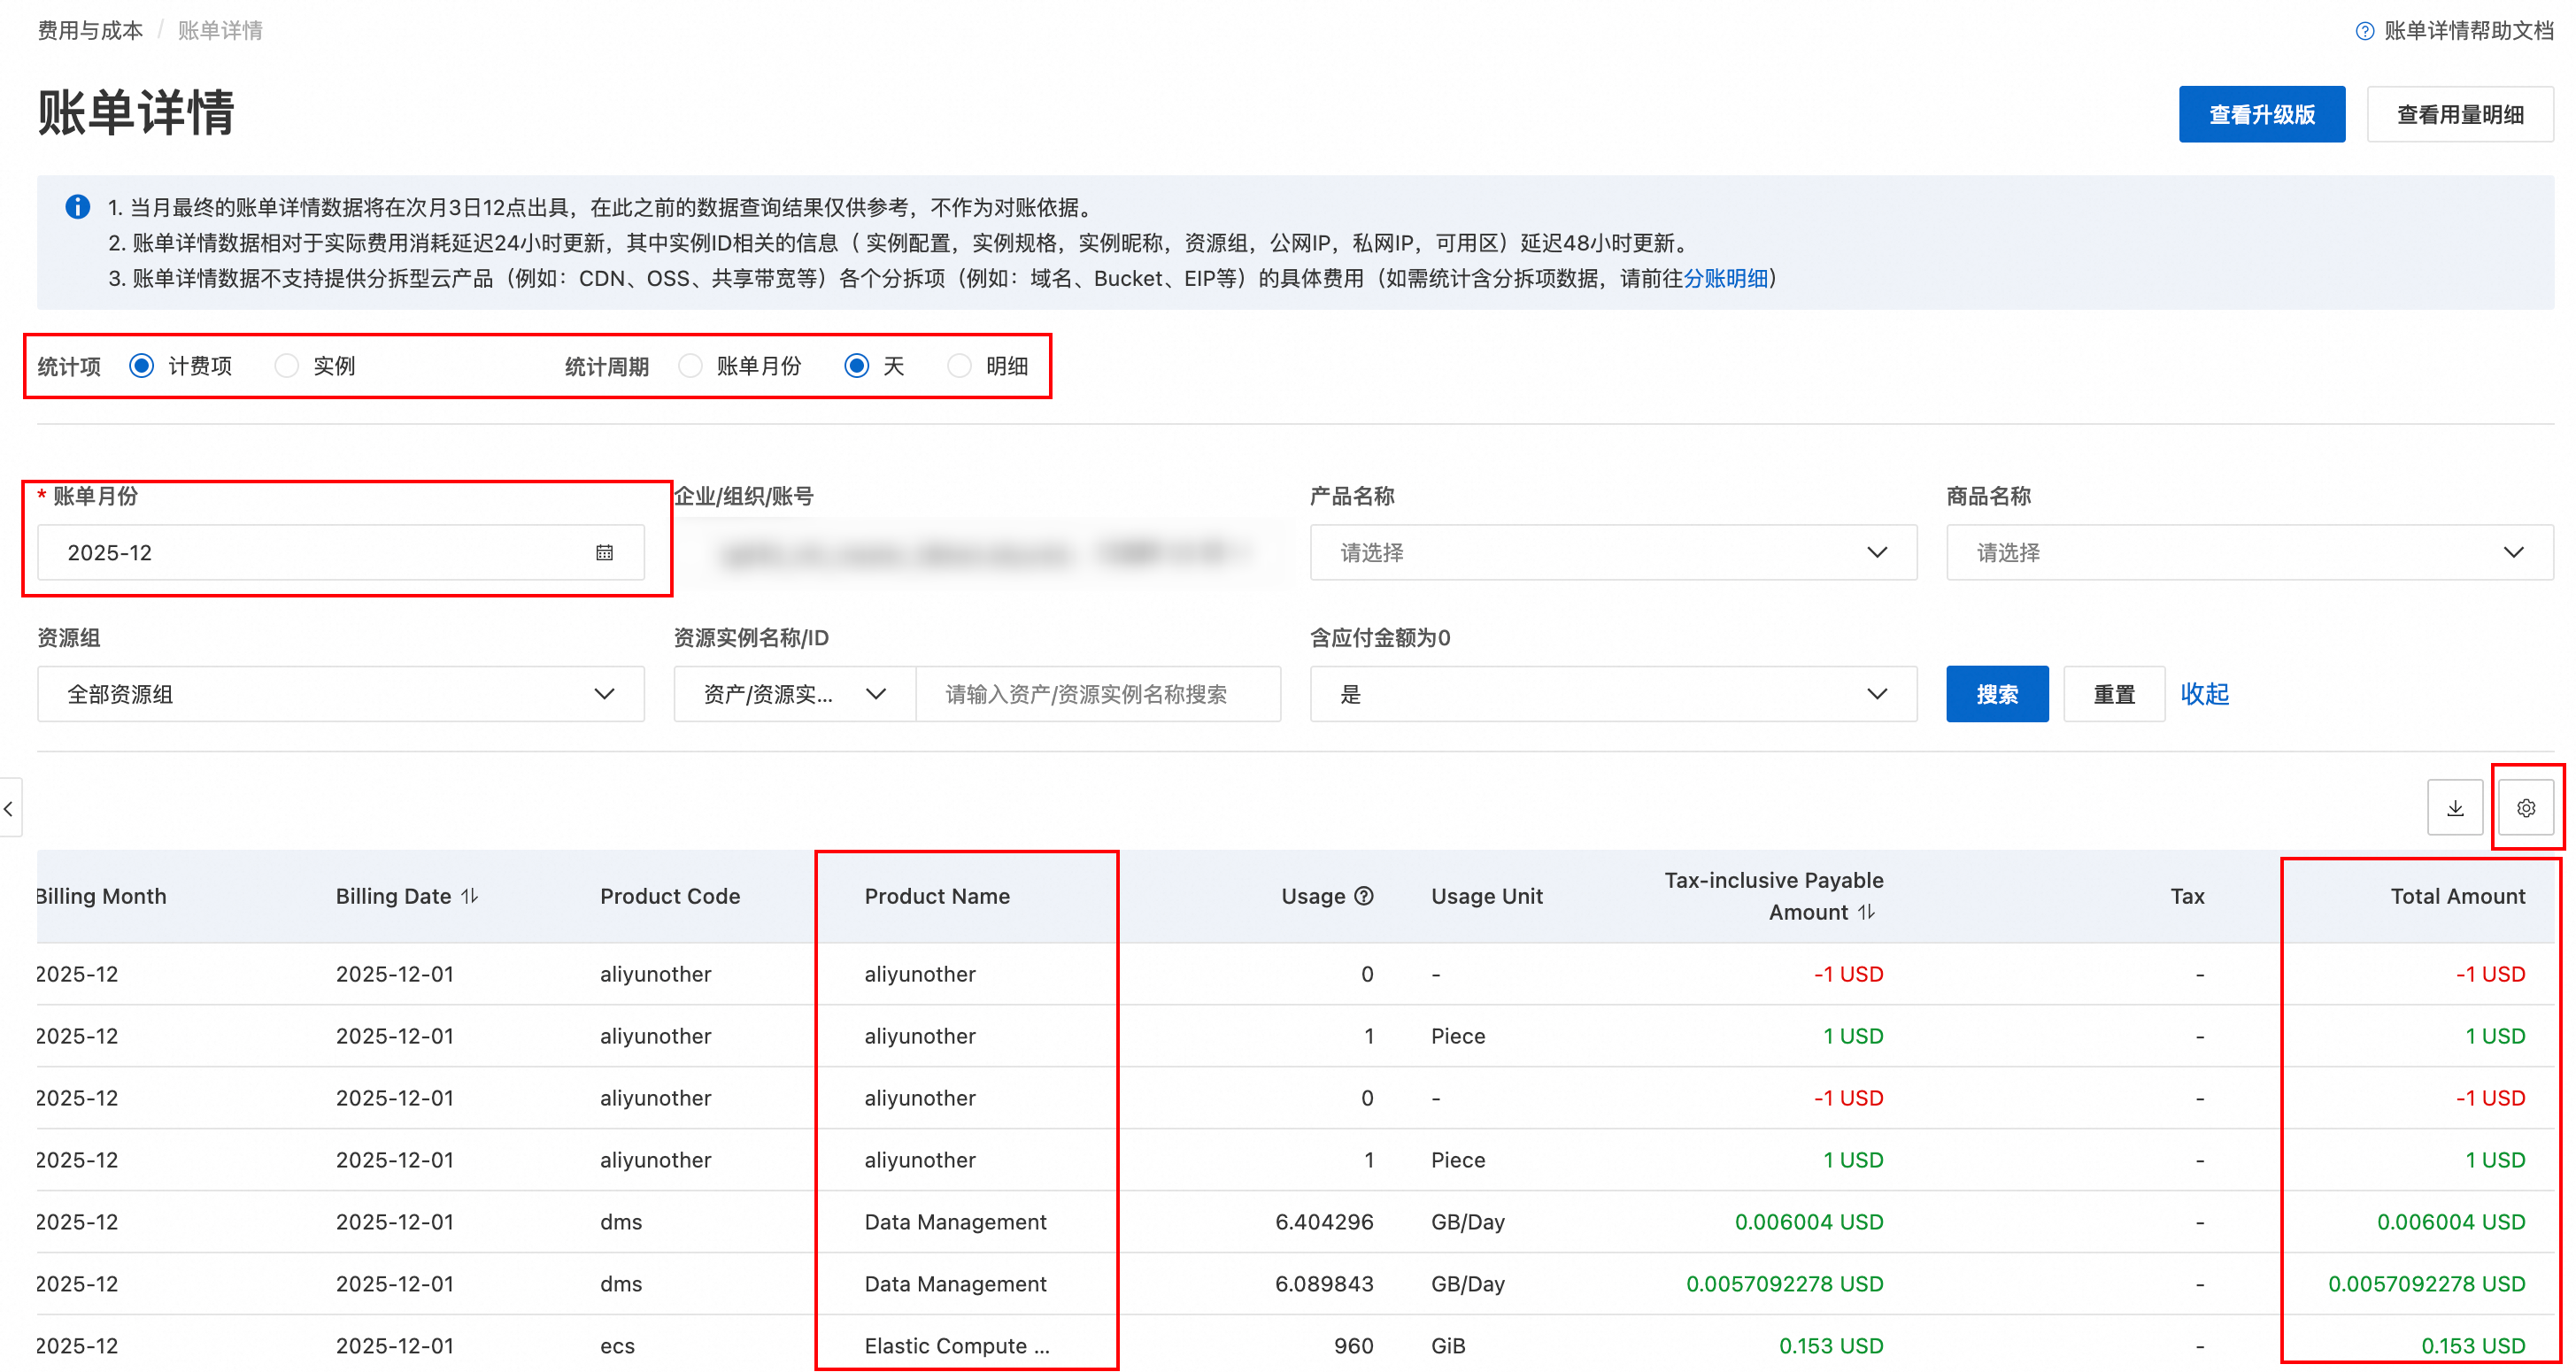Select 账单月份 statistics period radio
Viewport: 2576px width, 1372px height.
pyautogui.click(x=690, y=366)
